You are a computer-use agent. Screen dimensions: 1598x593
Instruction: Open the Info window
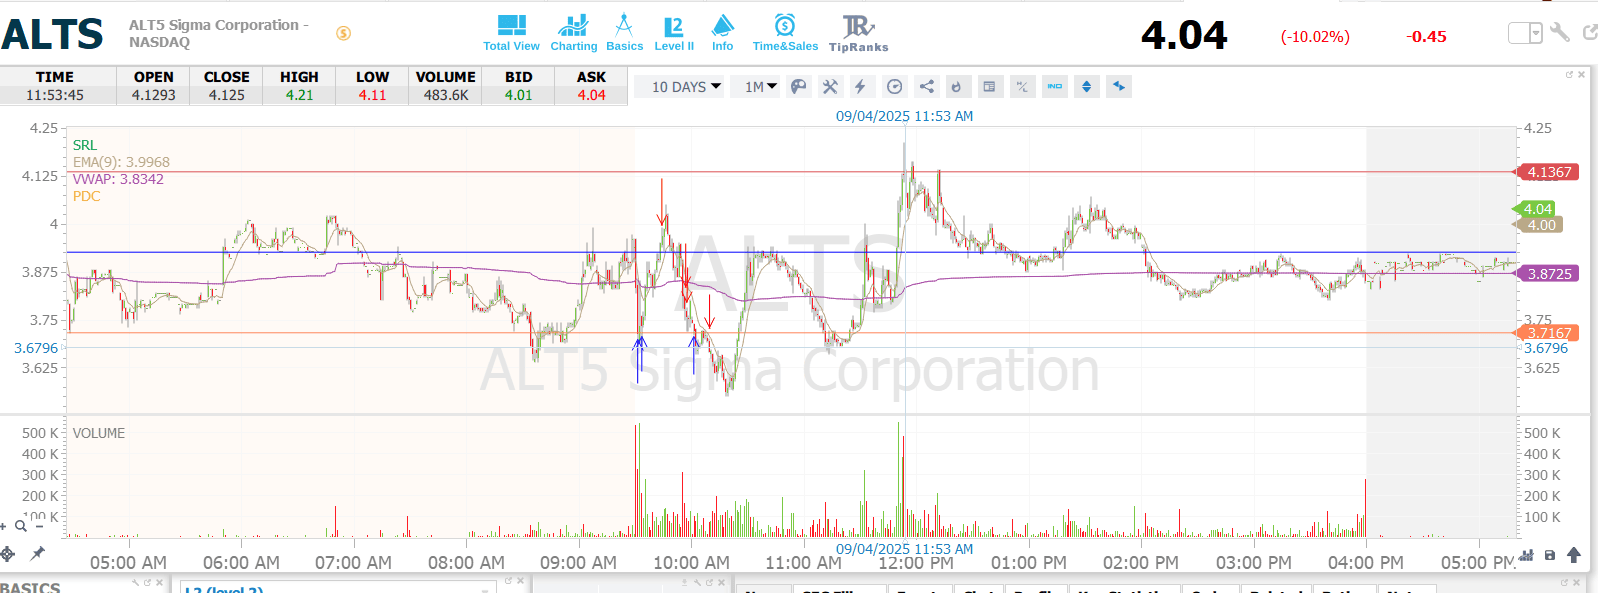pyautogui.click(x=722, y=33)
